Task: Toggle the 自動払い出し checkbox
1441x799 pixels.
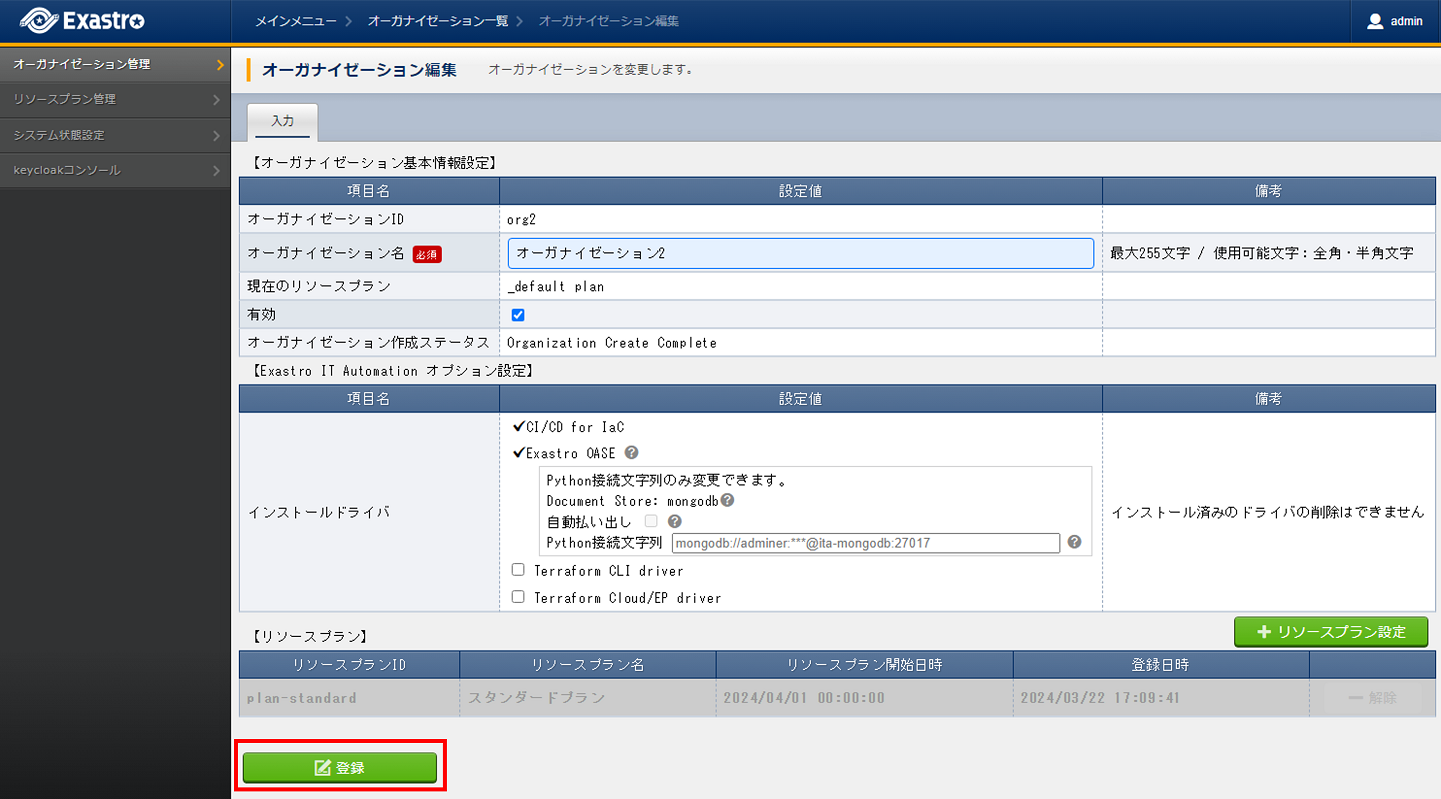Action: click(651, 521)
